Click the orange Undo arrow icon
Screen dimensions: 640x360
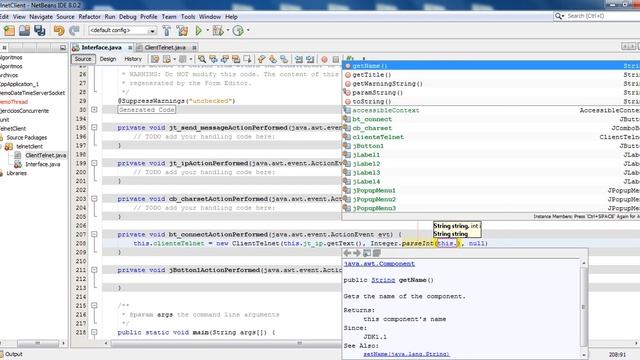[59, 31]
